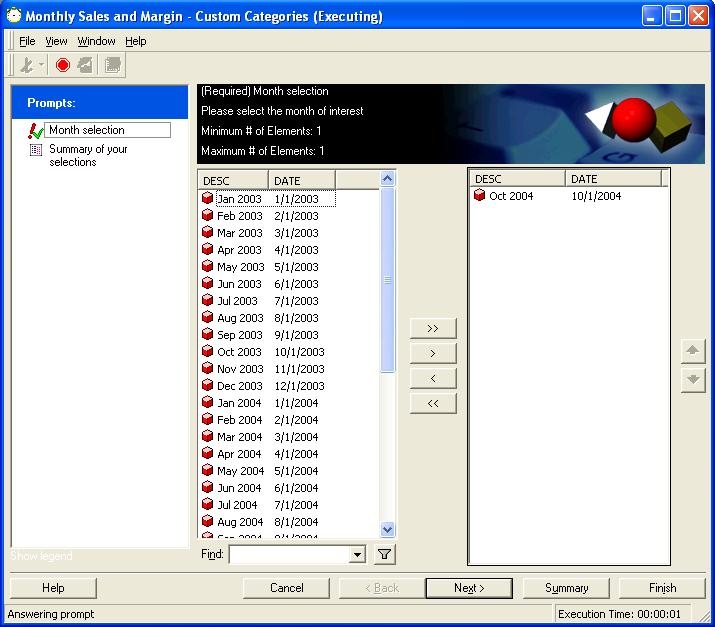Remove selected month with < button

tap(433, 378)
